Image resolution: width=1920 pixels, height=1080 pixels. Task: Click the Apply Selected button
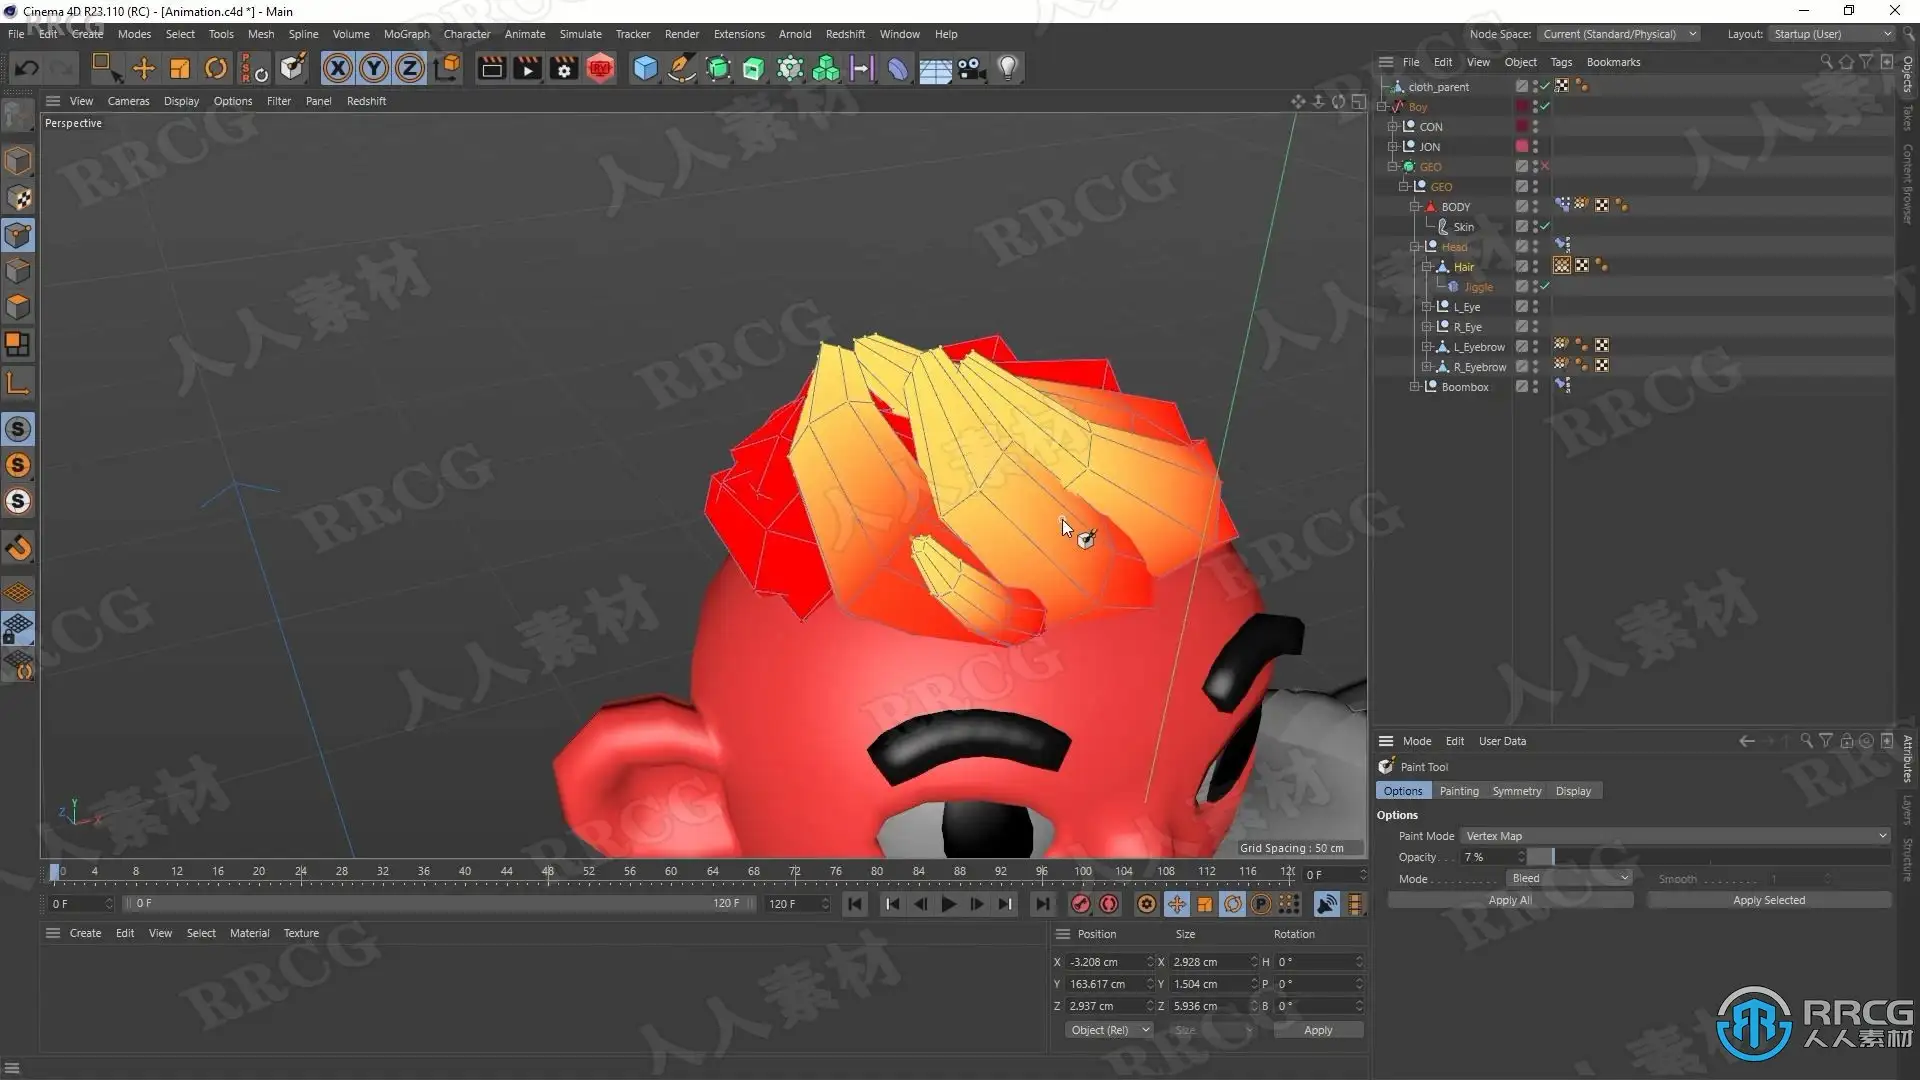click(1768, 900)
